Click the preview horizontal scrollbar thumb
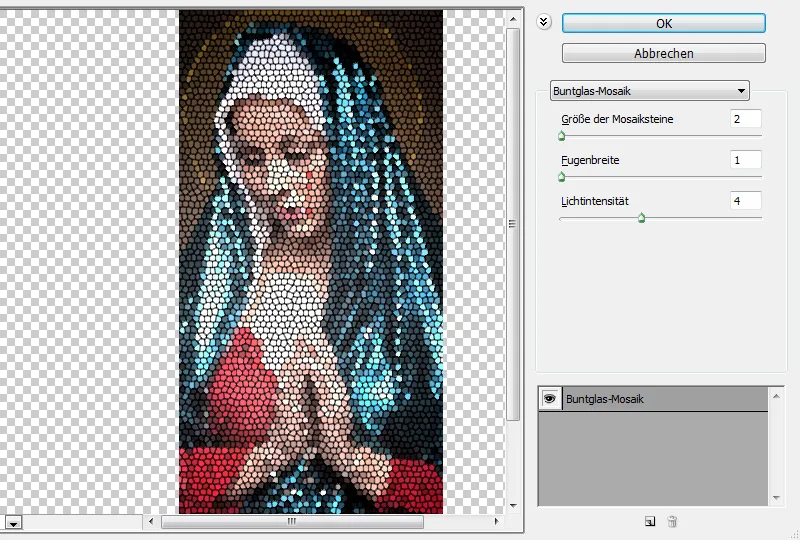The image size is (800, 540). pyautogui.click(x=292, y=522)
